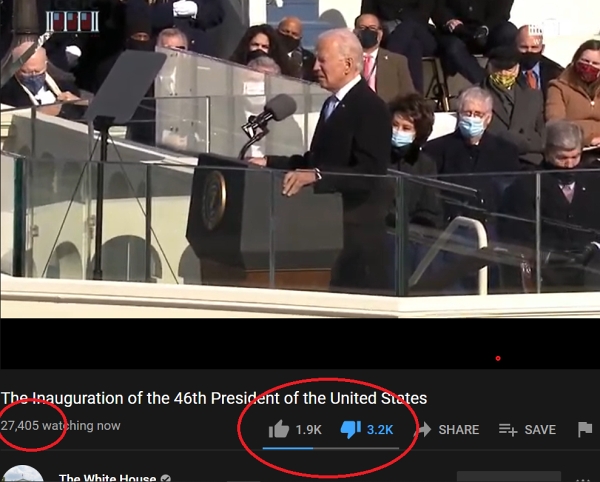Click the video frame to pause playback

pos(300,159)
